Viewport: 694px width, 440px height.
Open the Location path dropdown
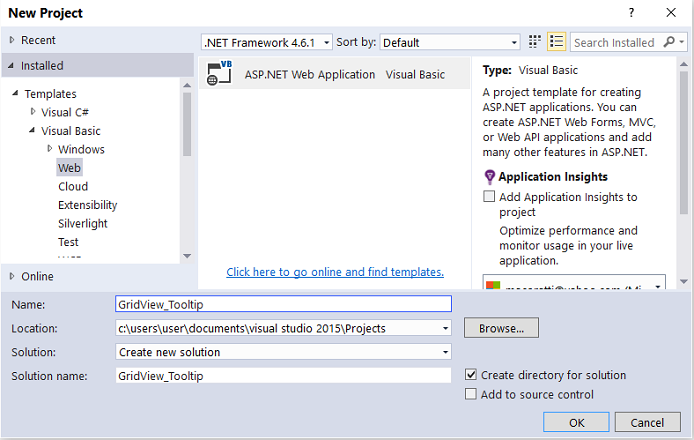pos(445,328)
